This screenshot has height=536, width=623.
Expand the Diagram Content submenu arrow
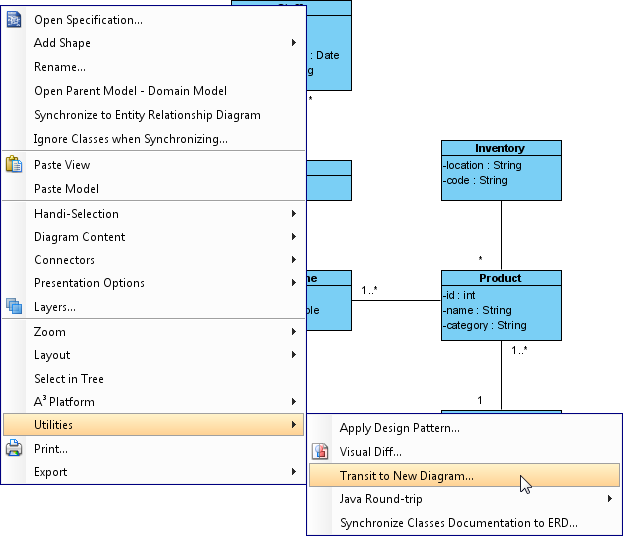click(294, 237)
